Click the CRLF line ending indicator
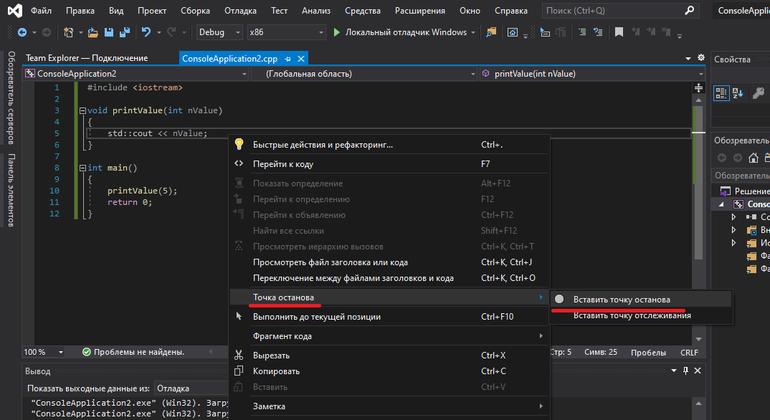 coord(688,352)
